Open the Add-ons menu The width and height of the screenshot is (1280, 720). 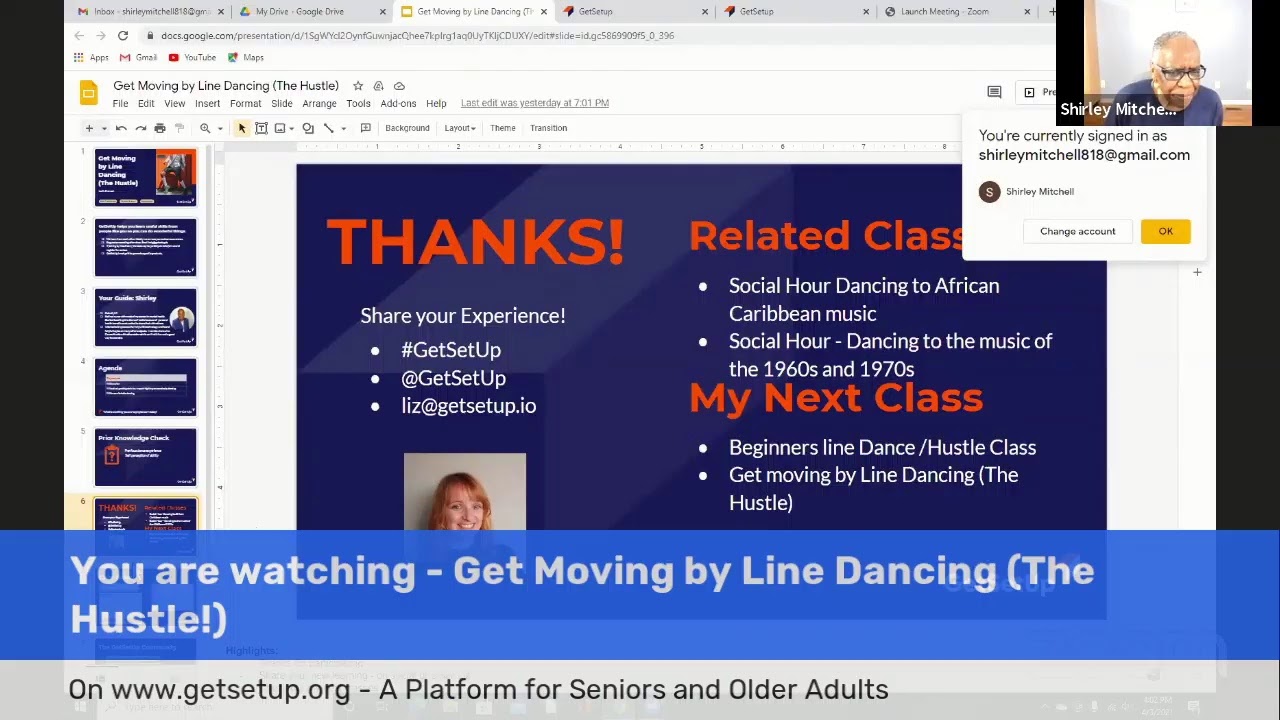[x=398, y=104]
